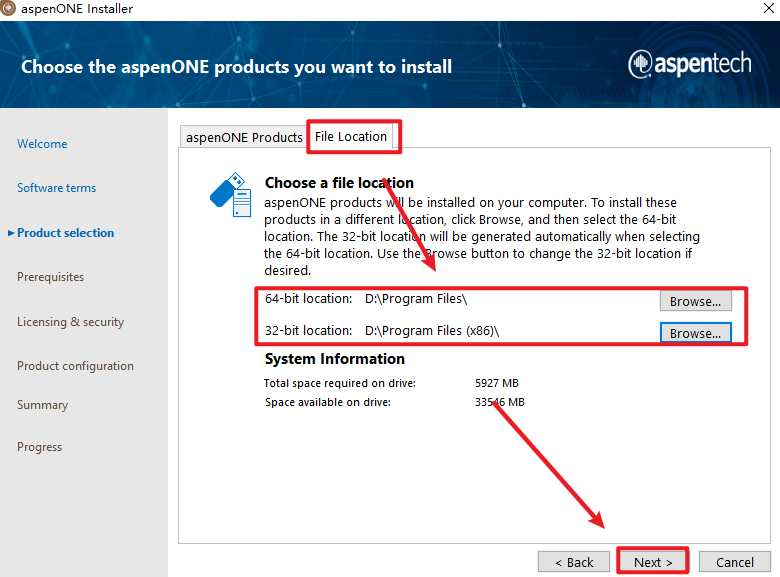Viewport: 780px width, 577px height.
Task: Open the Licensing & security step
Action: [x=70, y=322]
